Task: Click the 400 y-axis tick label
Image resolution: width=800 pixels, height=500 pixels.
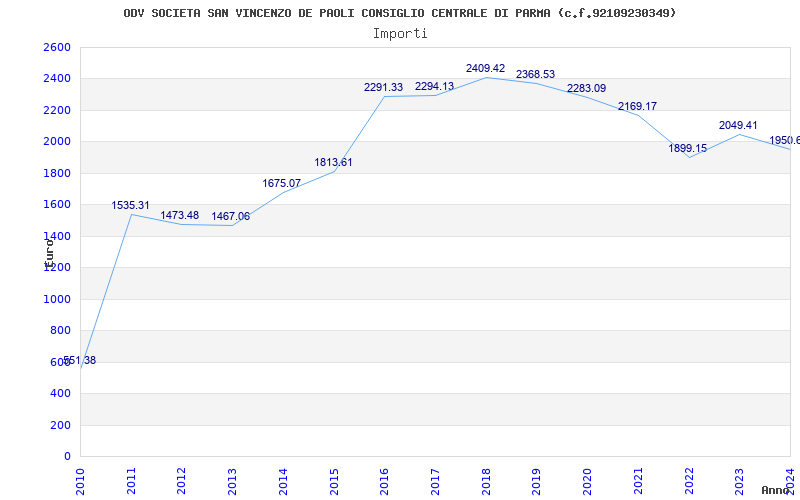Action: click(x=61, y=394)
